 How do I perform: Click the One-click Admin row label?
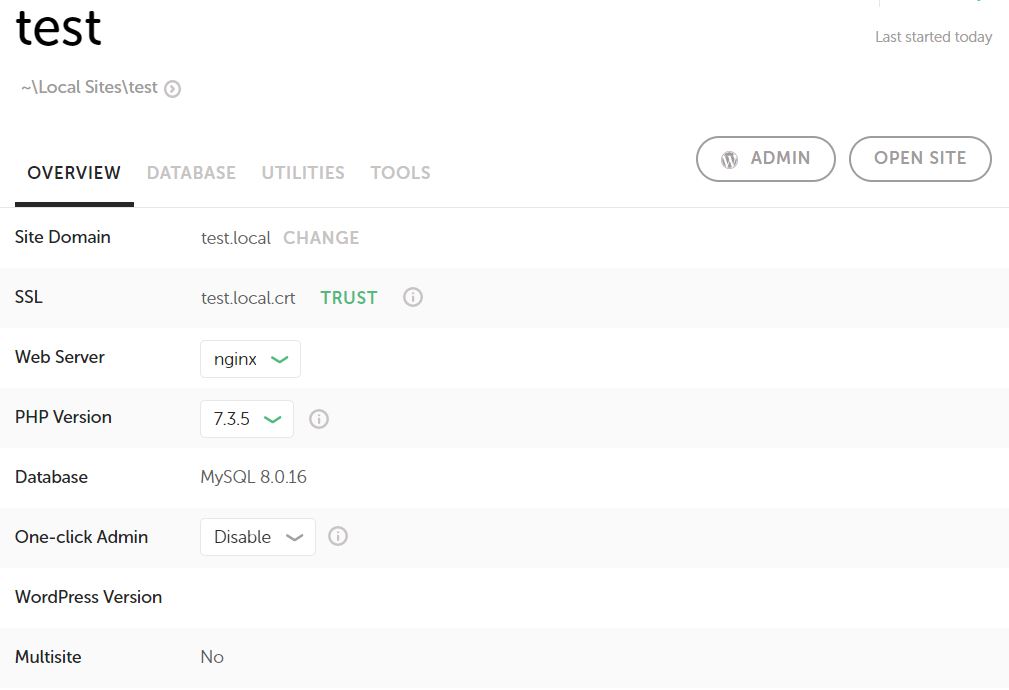point(81,537)
